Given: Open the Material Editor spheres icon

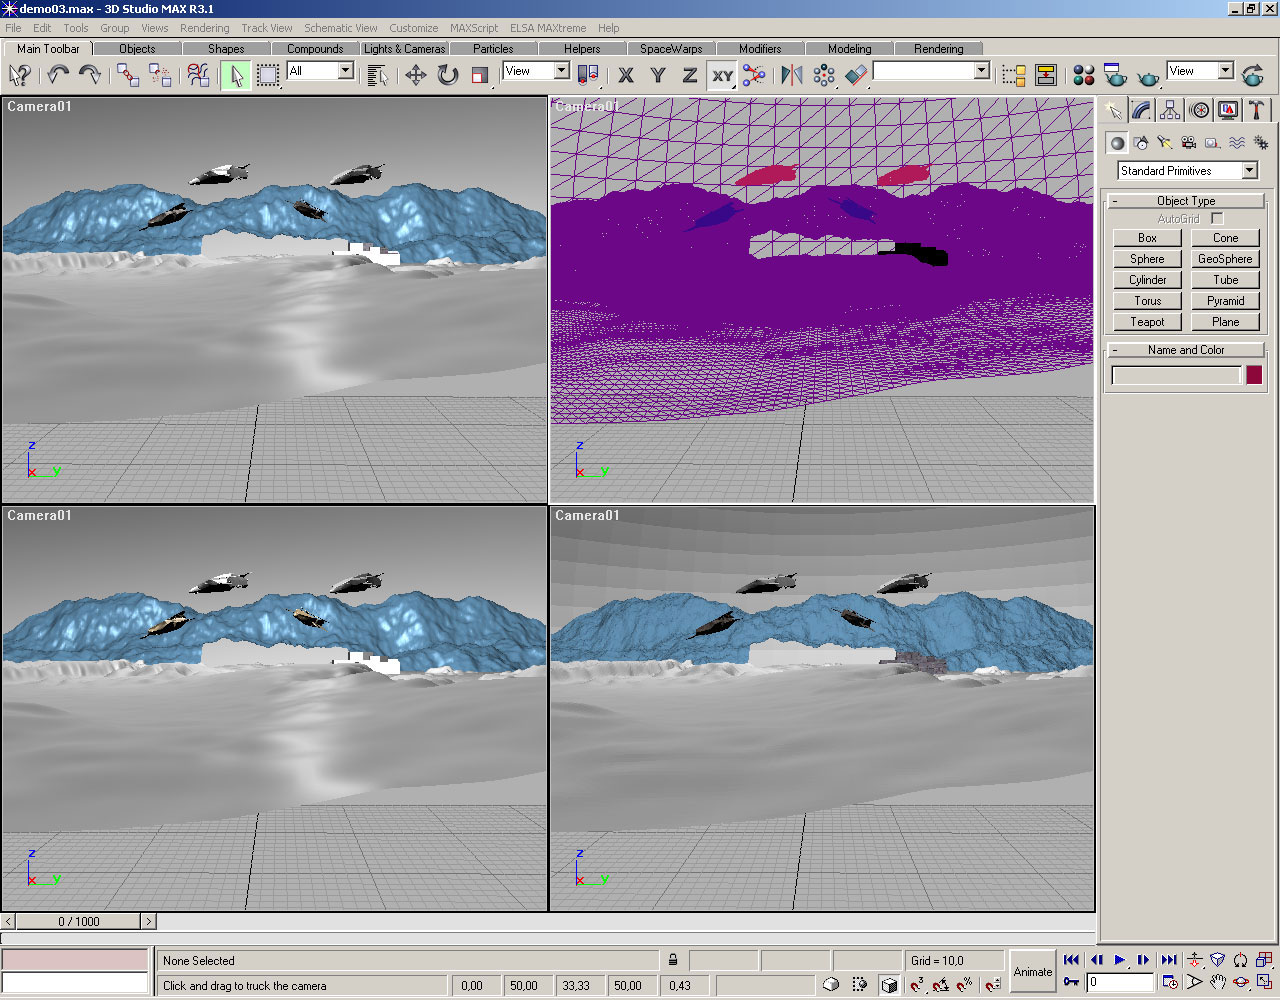Looking at the screenshot, I should pos(1083,75).
